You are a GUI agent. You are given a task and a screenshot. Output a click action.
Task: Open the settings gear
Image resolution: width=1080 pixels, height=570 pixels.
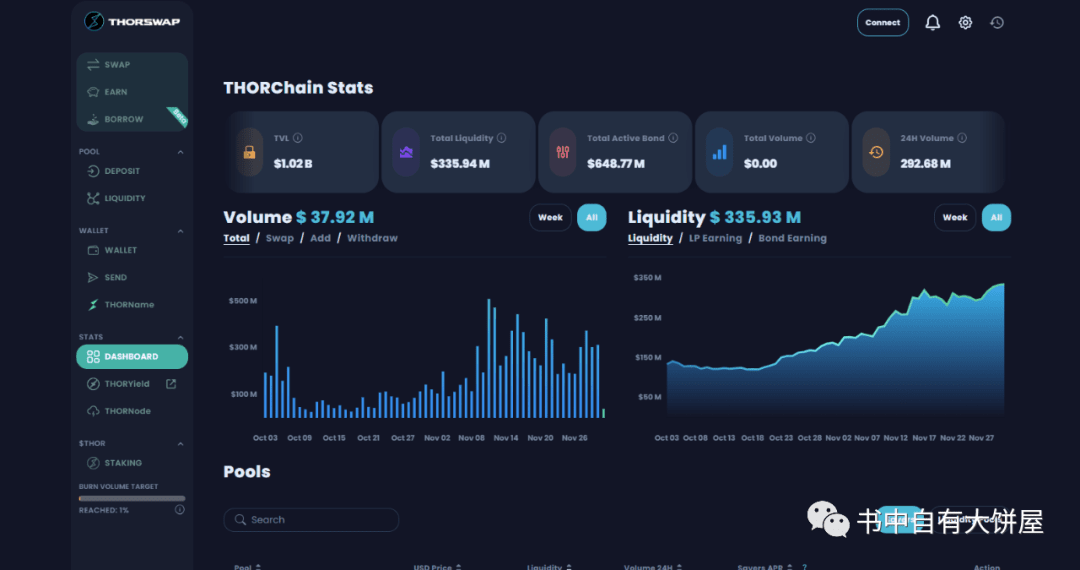click(965, 23)
